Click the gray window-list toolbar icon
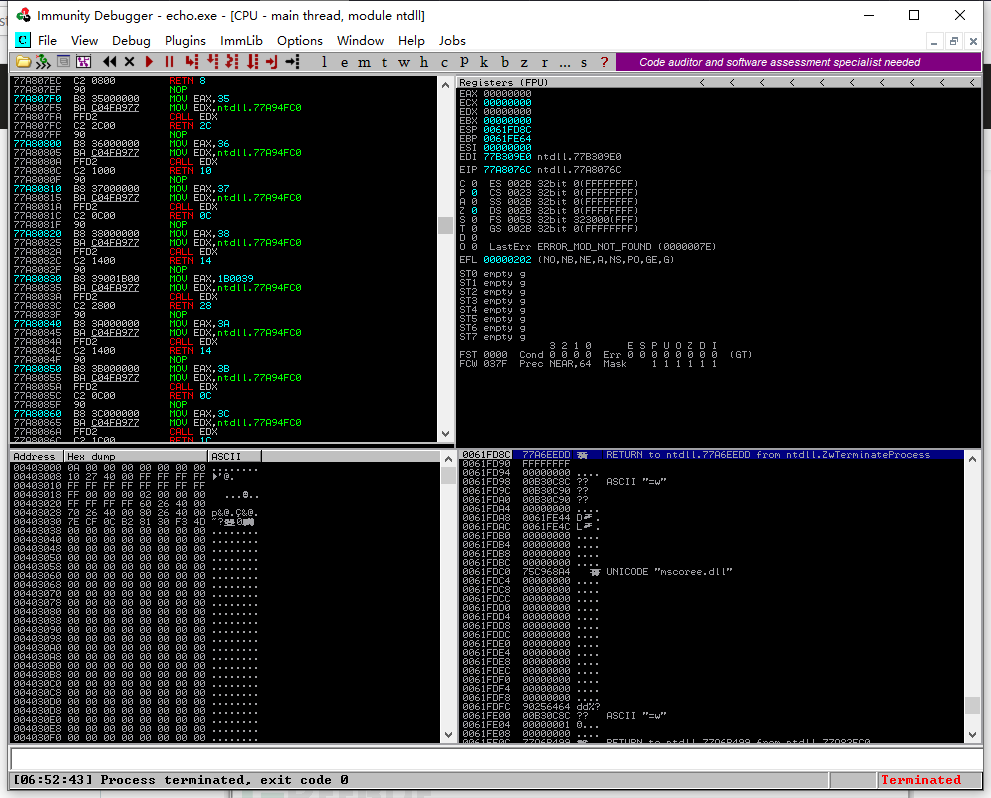The image size is (991, 798). pos(63,62)
